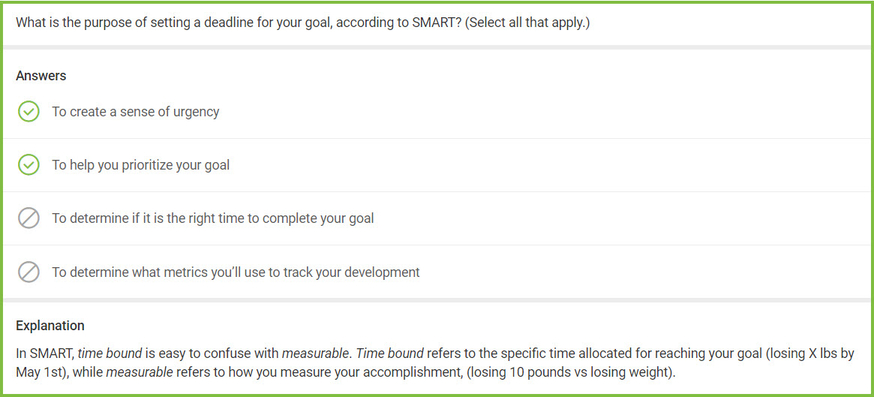Click the gray slash icon beside metrics answer

click(28, 272)
